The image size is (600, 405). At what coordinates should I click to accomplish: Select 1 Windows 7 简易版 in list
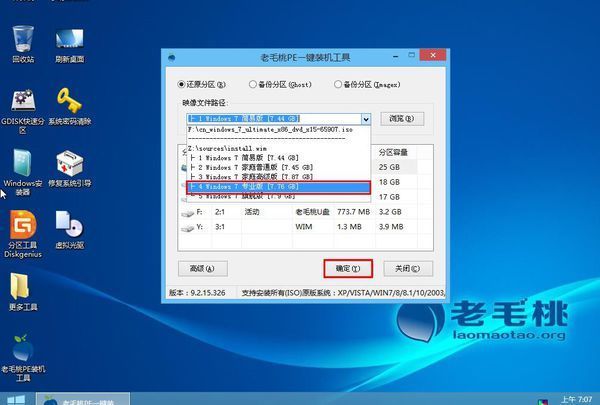coord(279,158)
